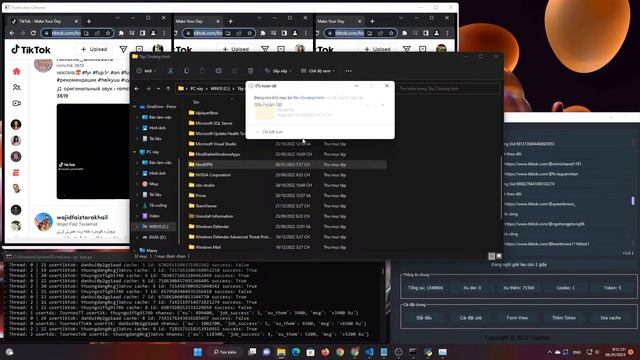The image size is (640, 360).
Task: Click the Rename icon in File Explorer toolbar
Action: click(218, 71)
